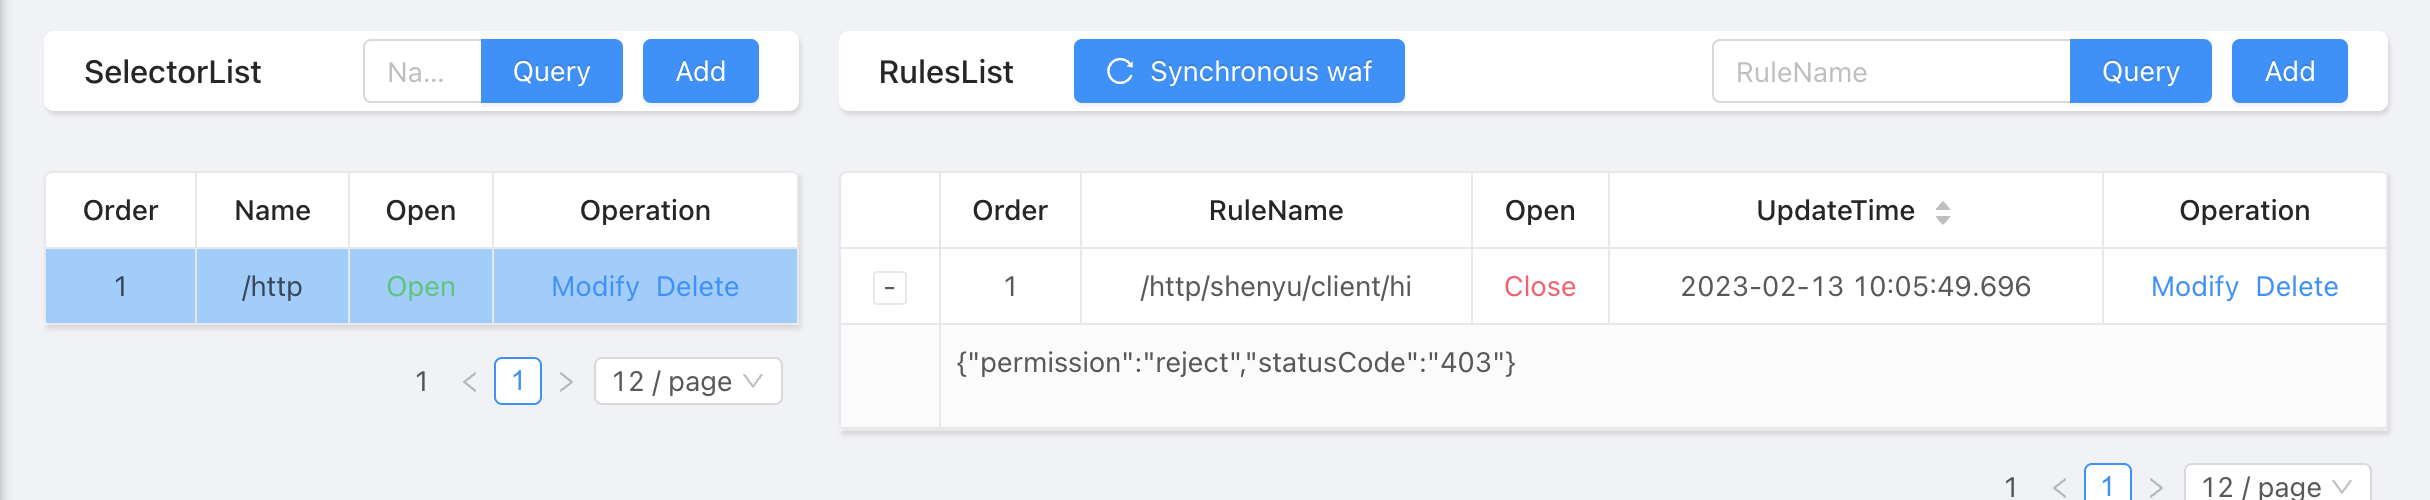The width and height of the screenshot is (2430, 500).
Task: Go to previous page in RulesList
Action: (2059, 487)
